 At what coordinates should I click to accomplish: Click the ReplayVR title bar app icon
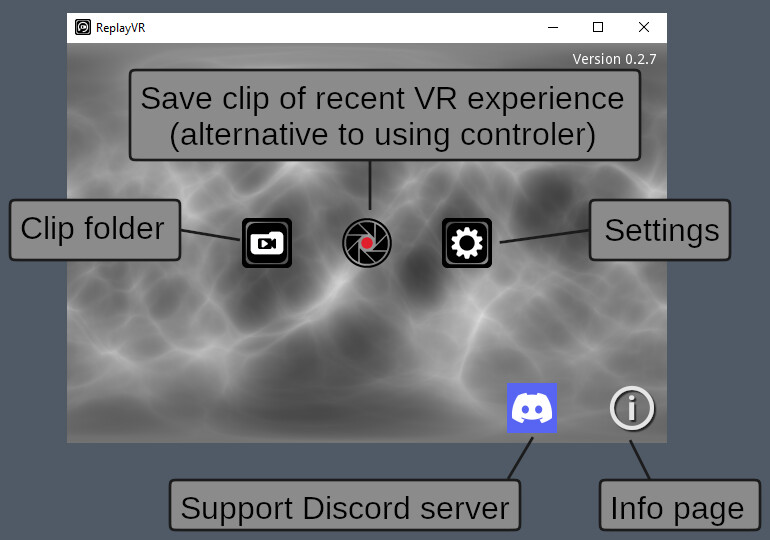tap(83, 27)
